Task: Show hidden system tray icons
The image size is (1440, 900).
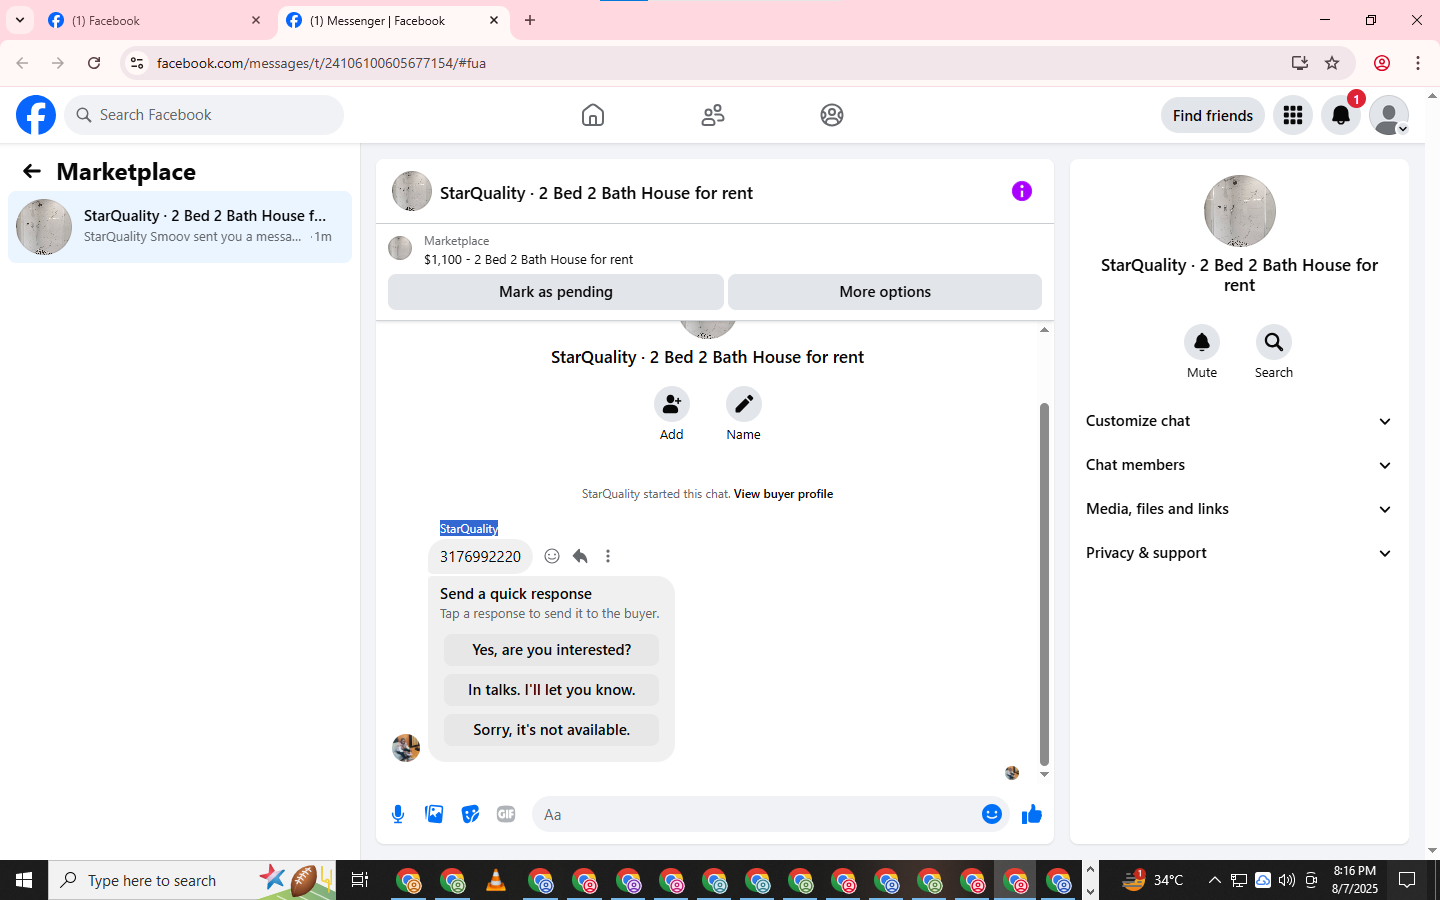Action: [1215, 880]
